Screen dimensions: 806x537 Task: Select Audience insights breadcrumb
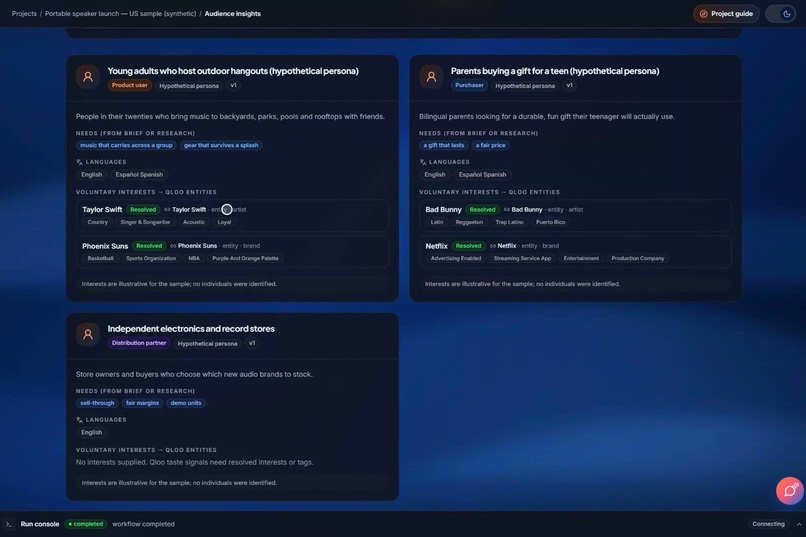coord(232,14)
